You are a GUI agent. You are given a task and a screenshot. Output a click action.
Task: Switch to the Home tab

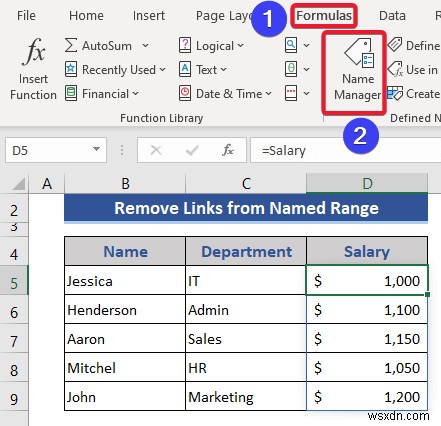86,15
